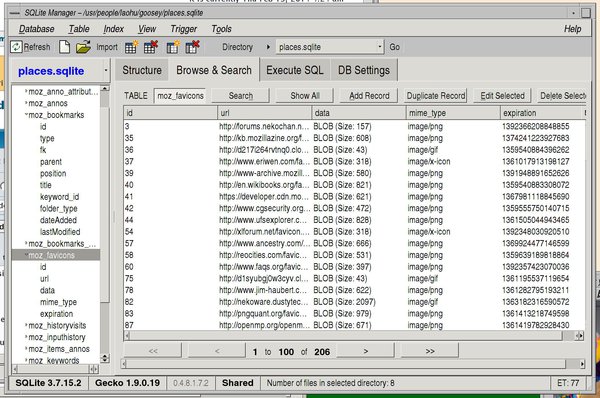Click the image/x-icon cell in row 37
600x398 pixels.
point(429,161)
